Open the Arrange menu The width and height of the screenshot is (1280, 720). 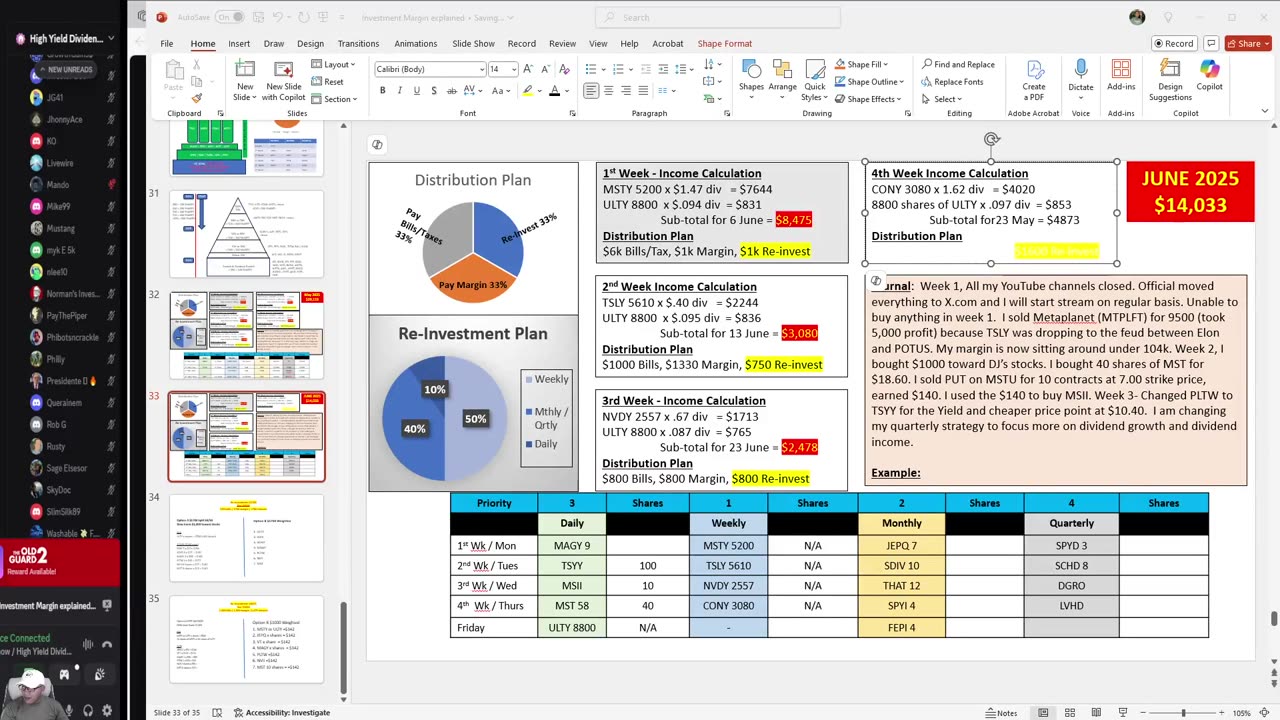point(782,78)
